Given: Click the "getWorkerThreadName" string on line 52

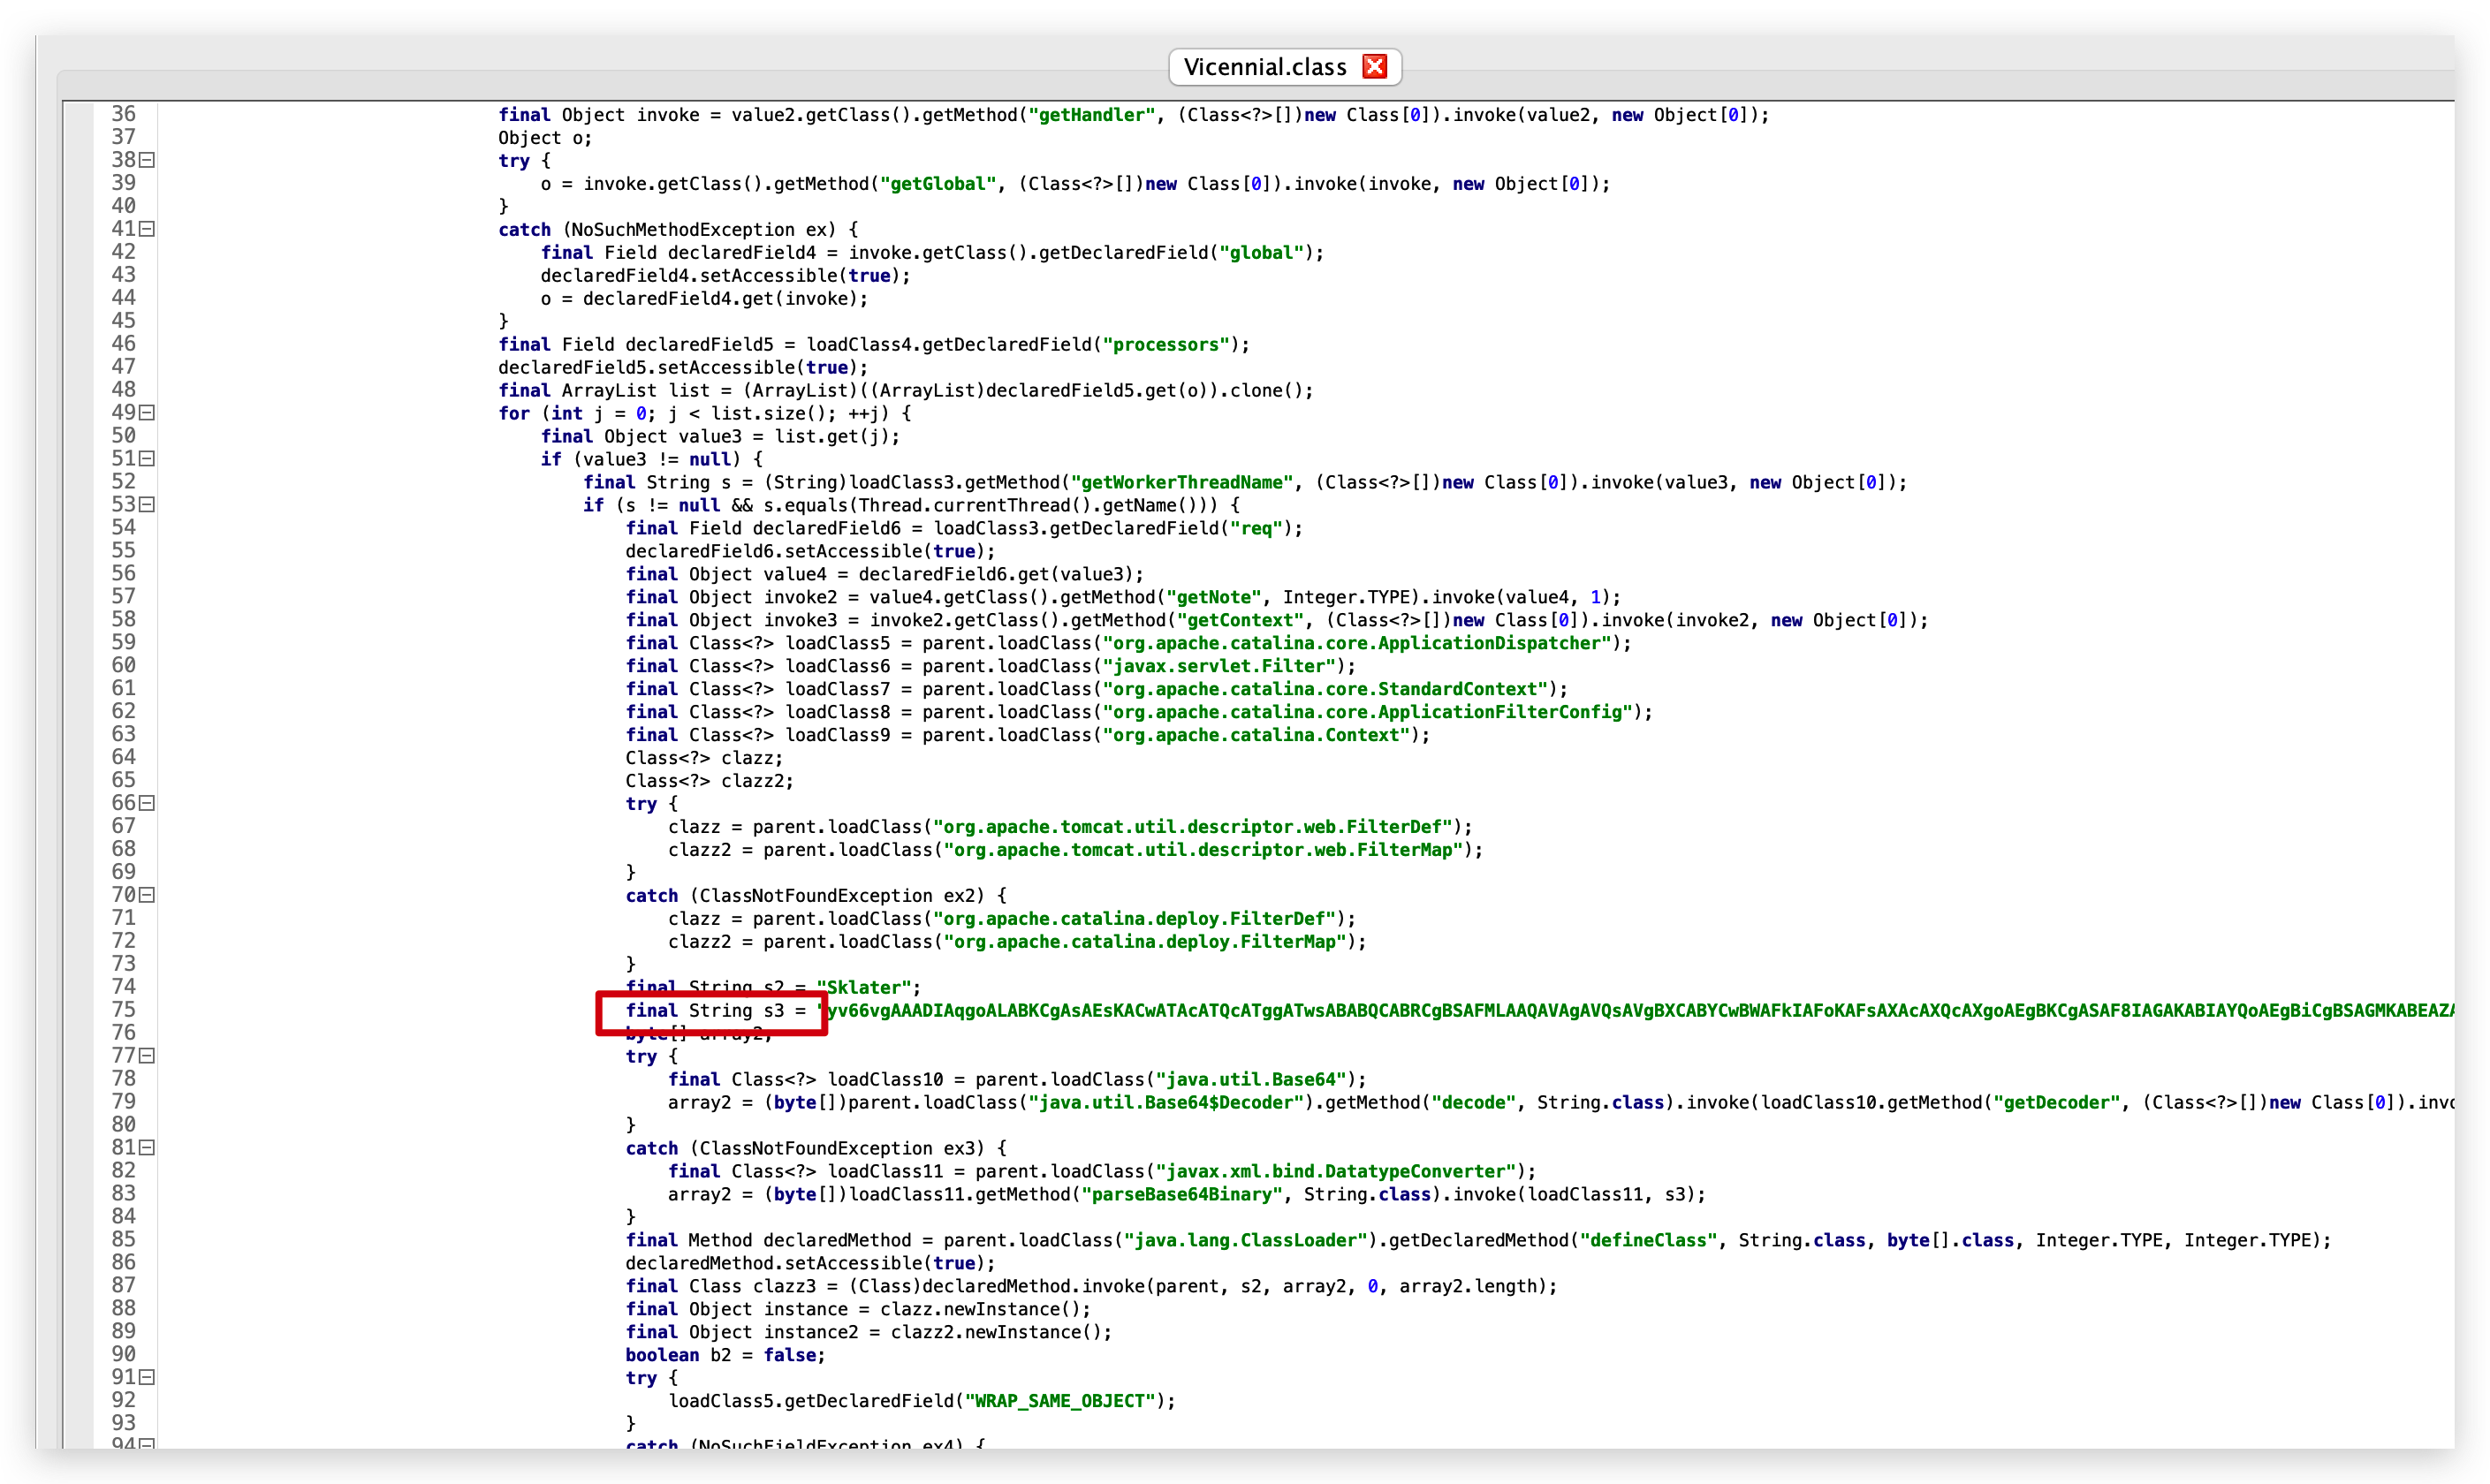Looking at the screenshot, I should click(1181, 482).
